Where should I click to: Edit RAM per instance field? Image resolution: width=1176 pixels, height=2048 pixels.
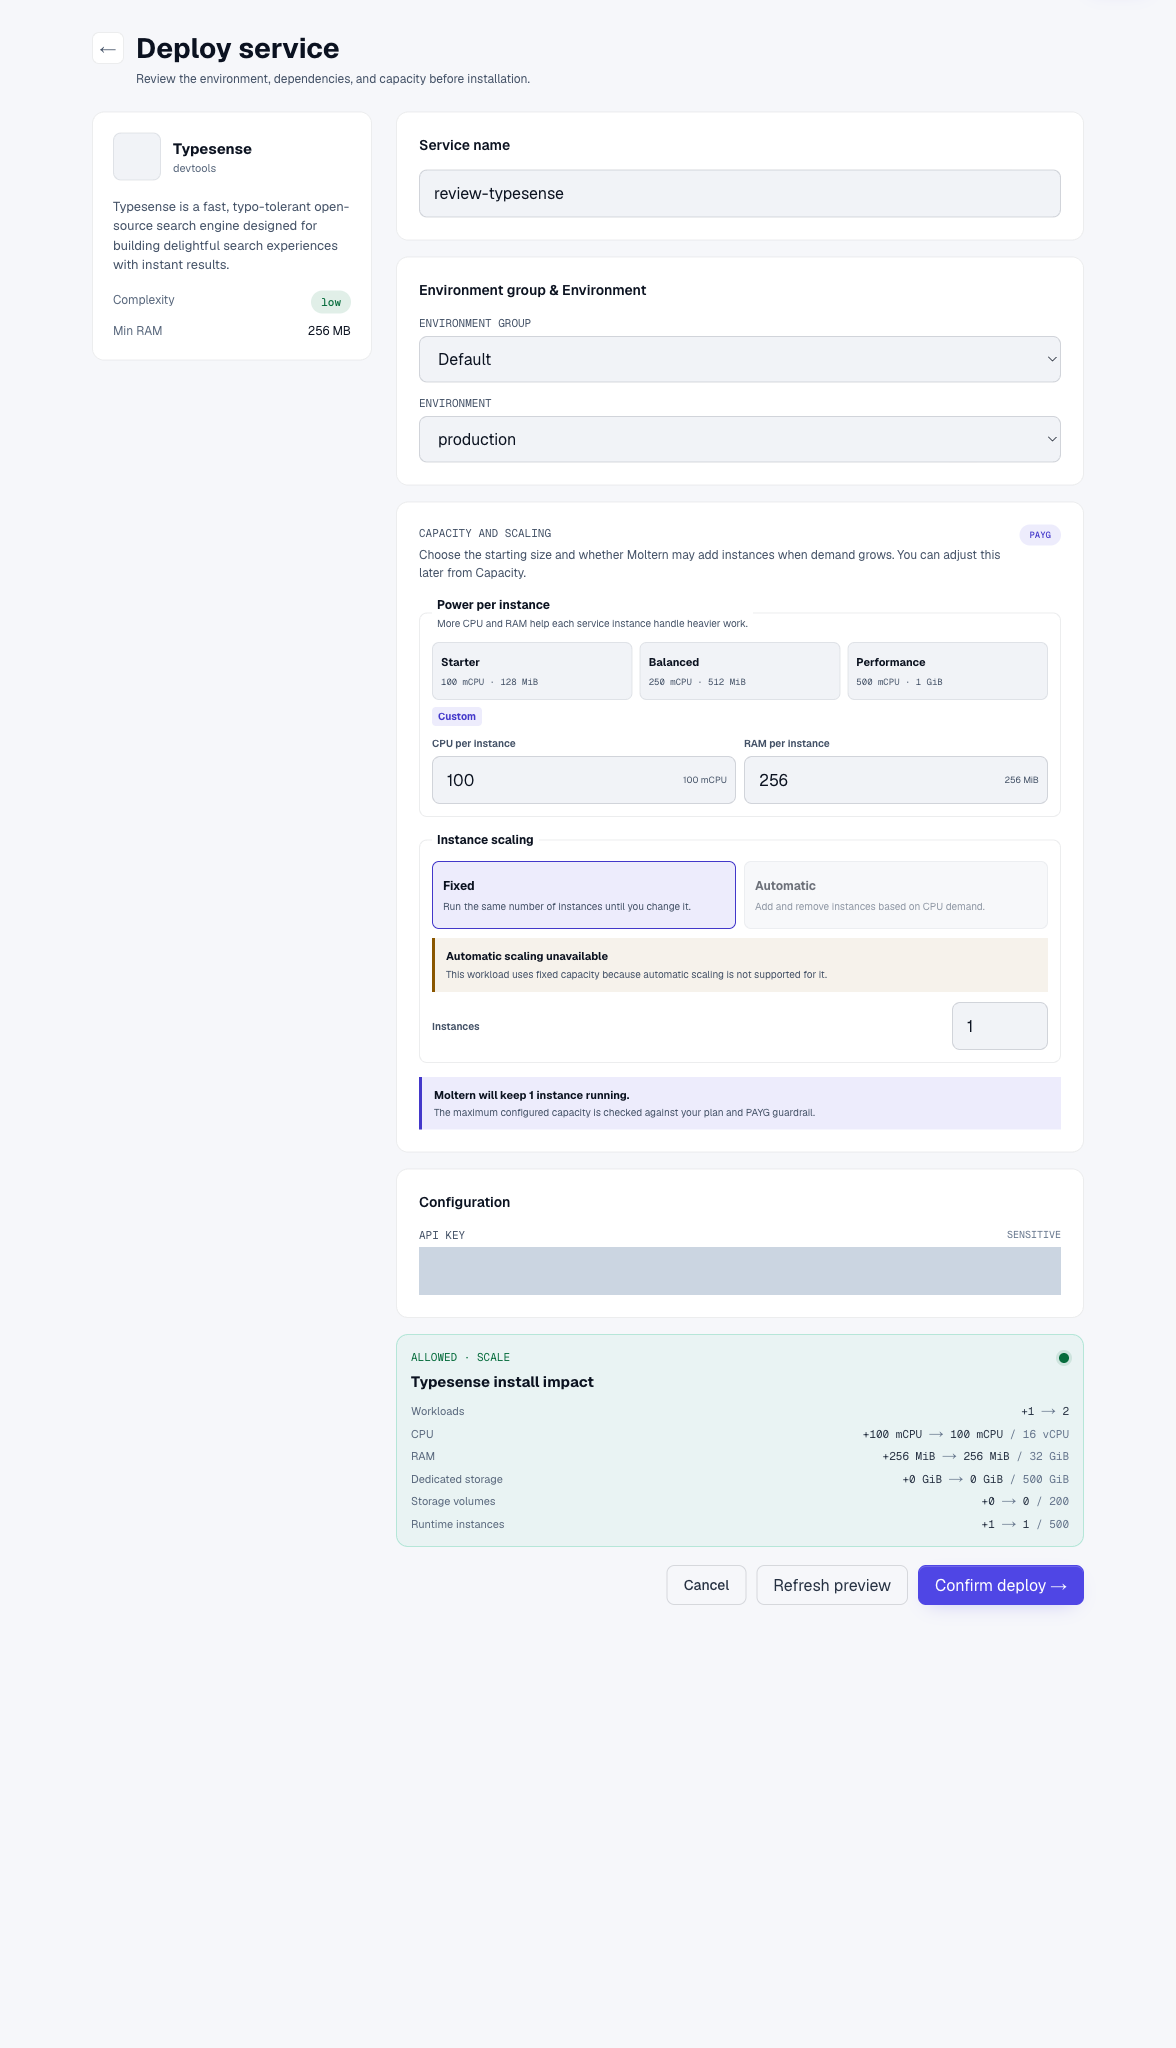(x=896, y=780)
